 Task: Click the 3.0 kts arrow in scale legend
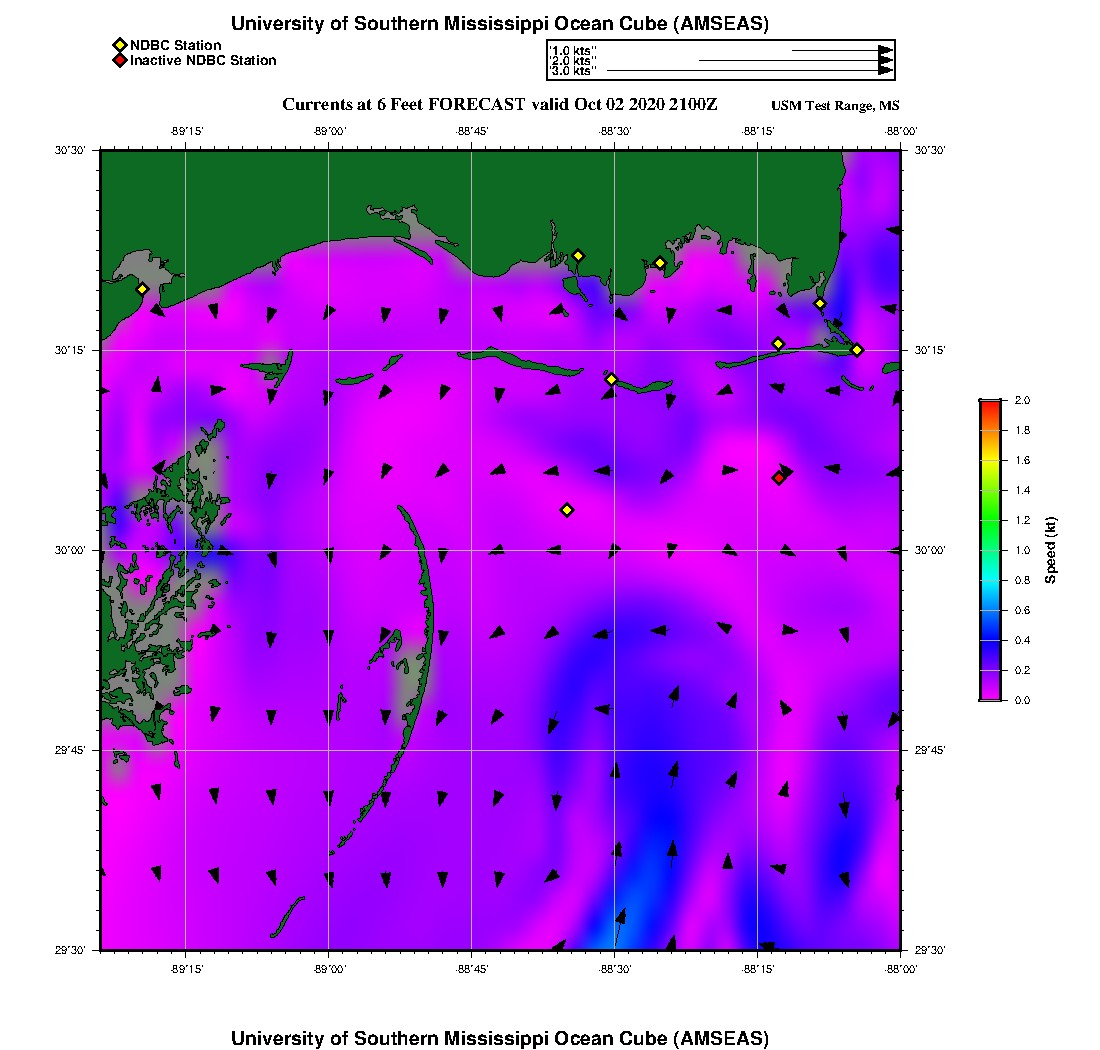point(748,71)
